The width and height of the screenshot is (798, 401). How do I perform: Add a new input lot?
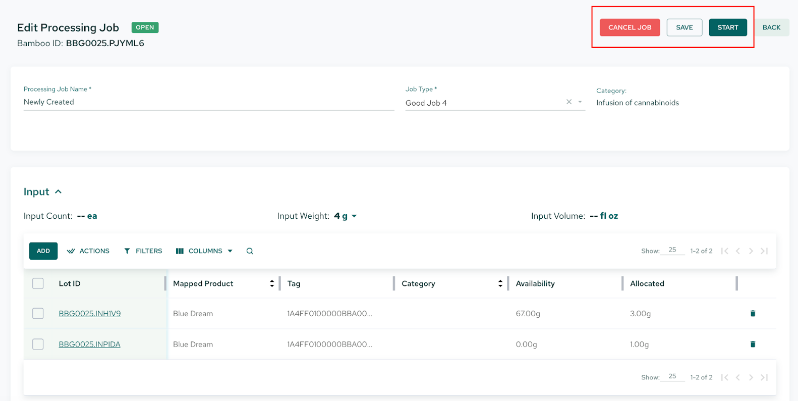point(43,251)
